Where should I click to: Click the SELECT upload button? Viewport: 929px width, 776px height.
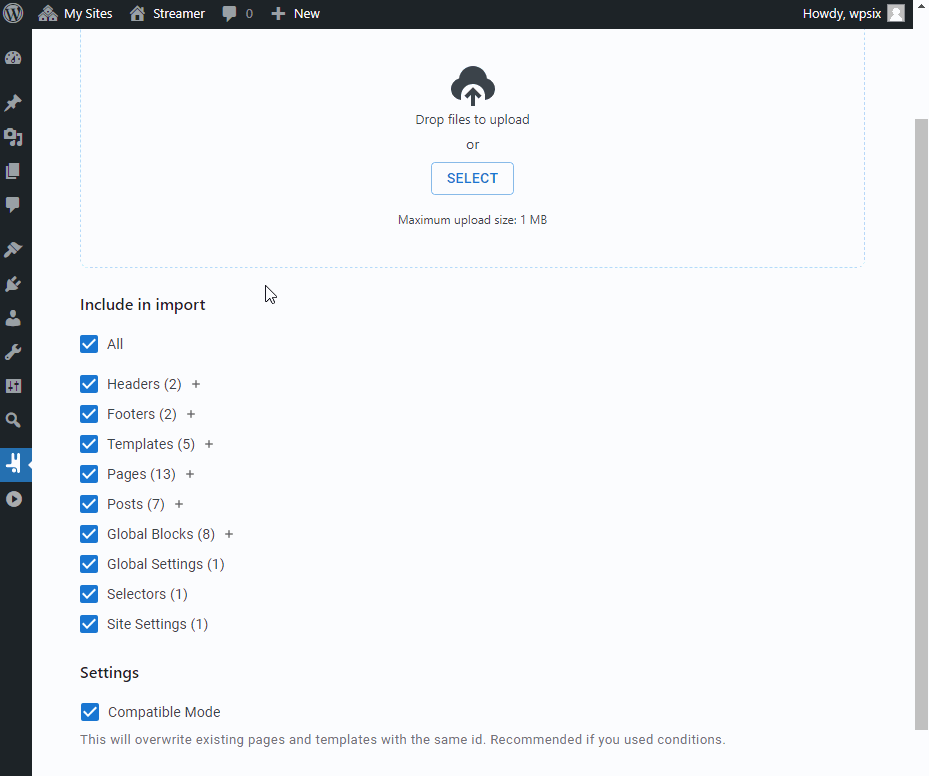pyautogui.click(x=472, y=178)
